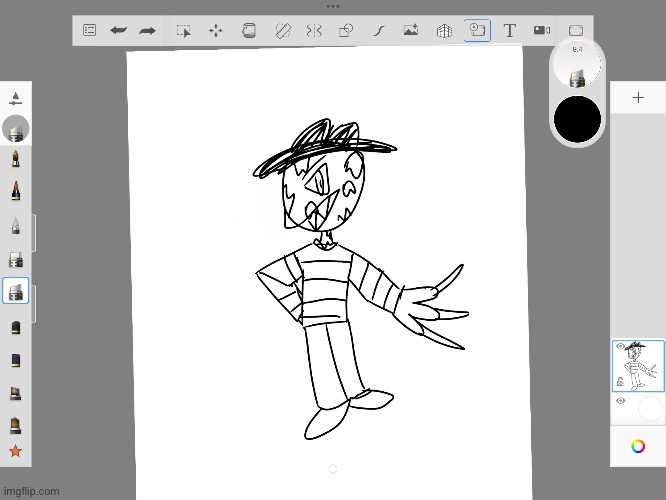Viewport: 666px width, 500px height.
Task: Undo the last stroke
Action: [118, 31]
